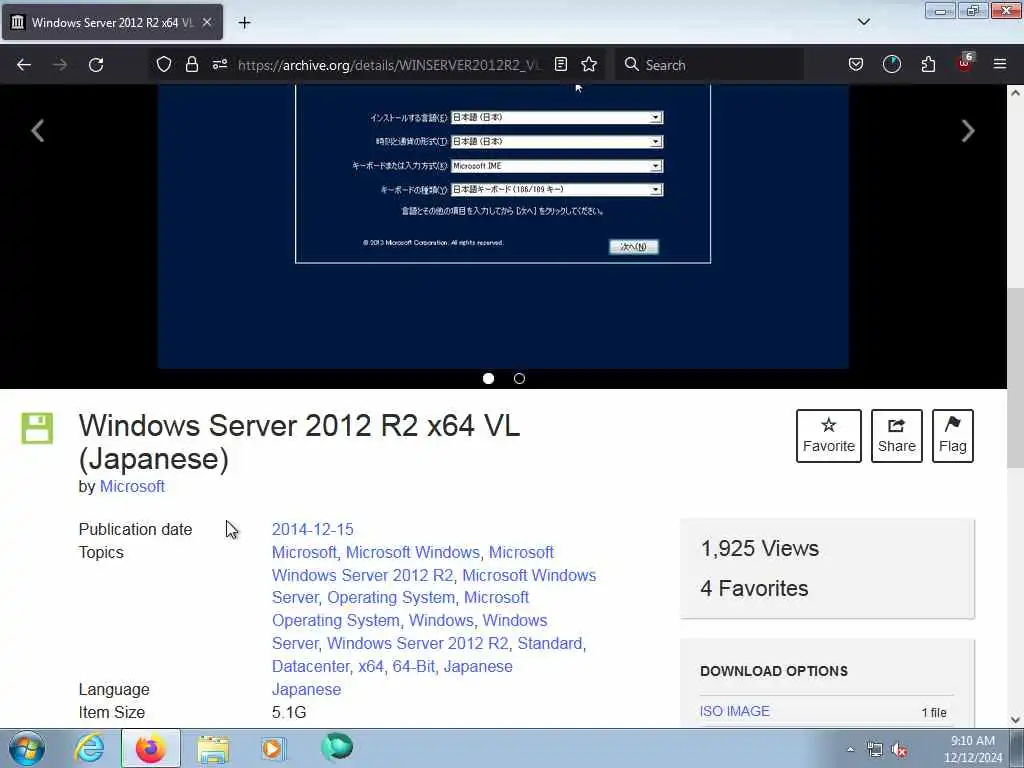Select first carousel dot indicator
The height and width of the screenshot is (768, 1024).
click(488, 379)
